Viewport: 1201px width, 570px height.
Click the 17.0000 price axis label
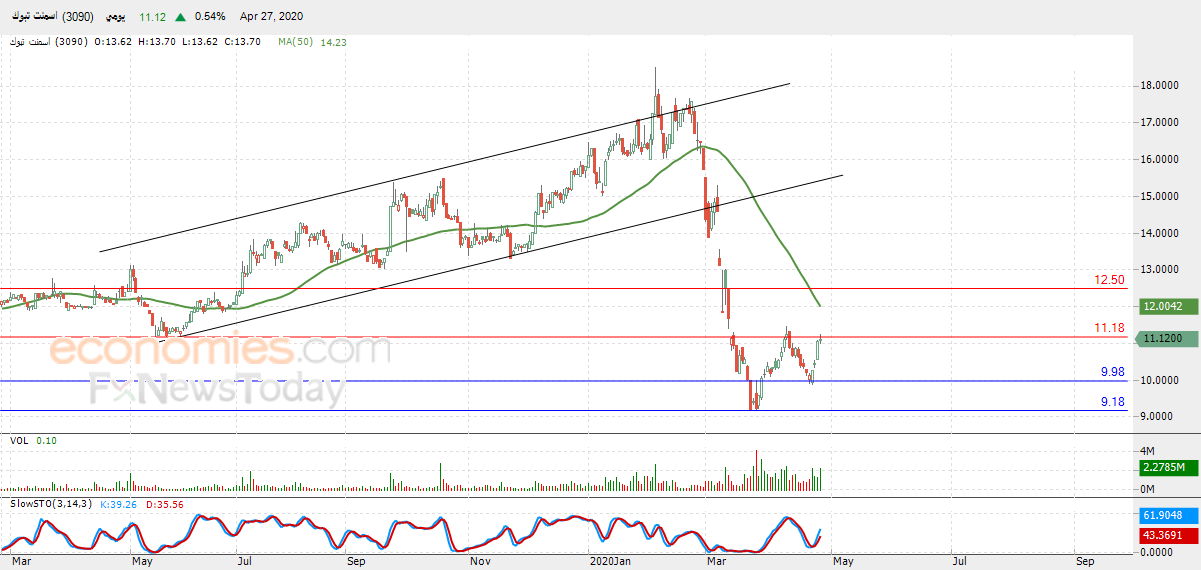click(1162, 123)
